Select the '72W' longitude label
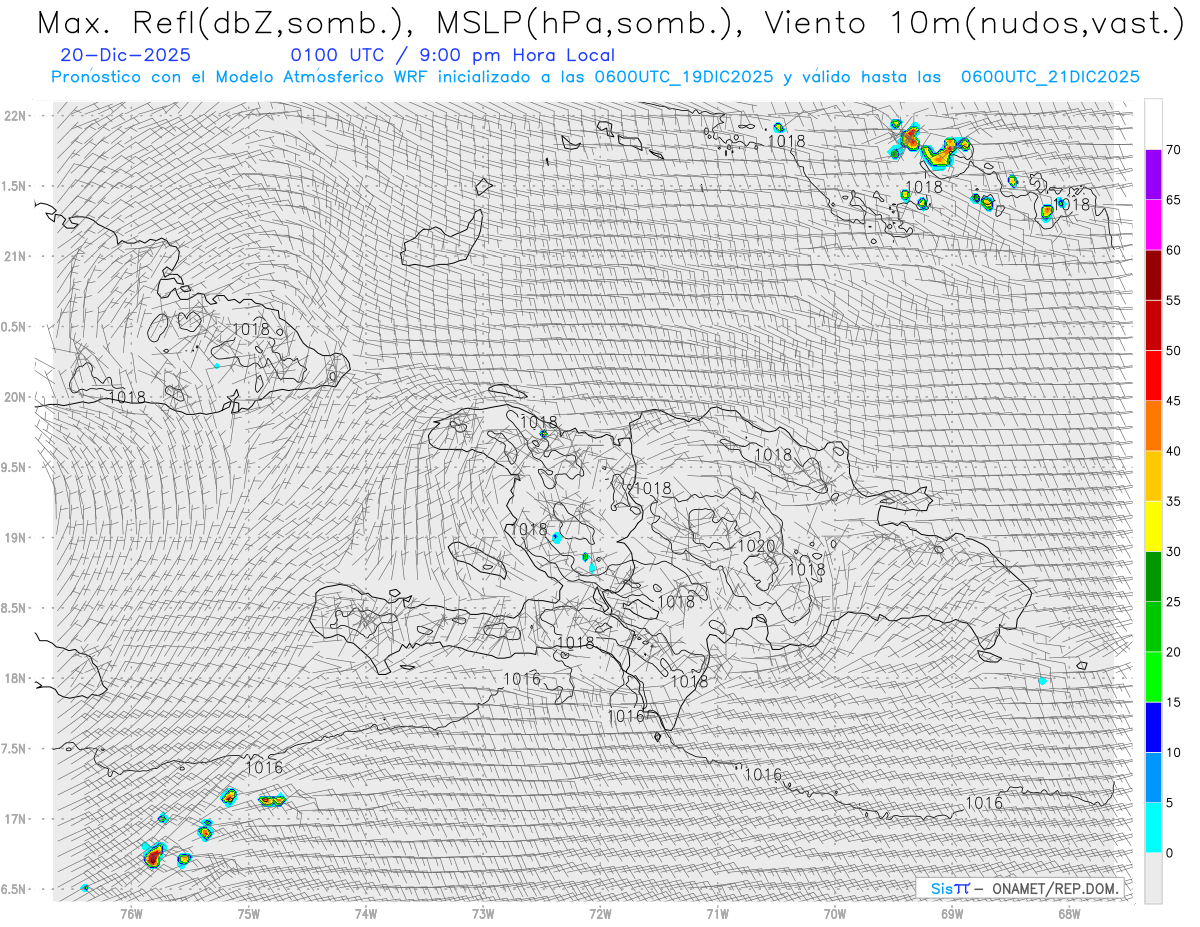Viewport: 1200px width, 927px height. click(600, 913)
